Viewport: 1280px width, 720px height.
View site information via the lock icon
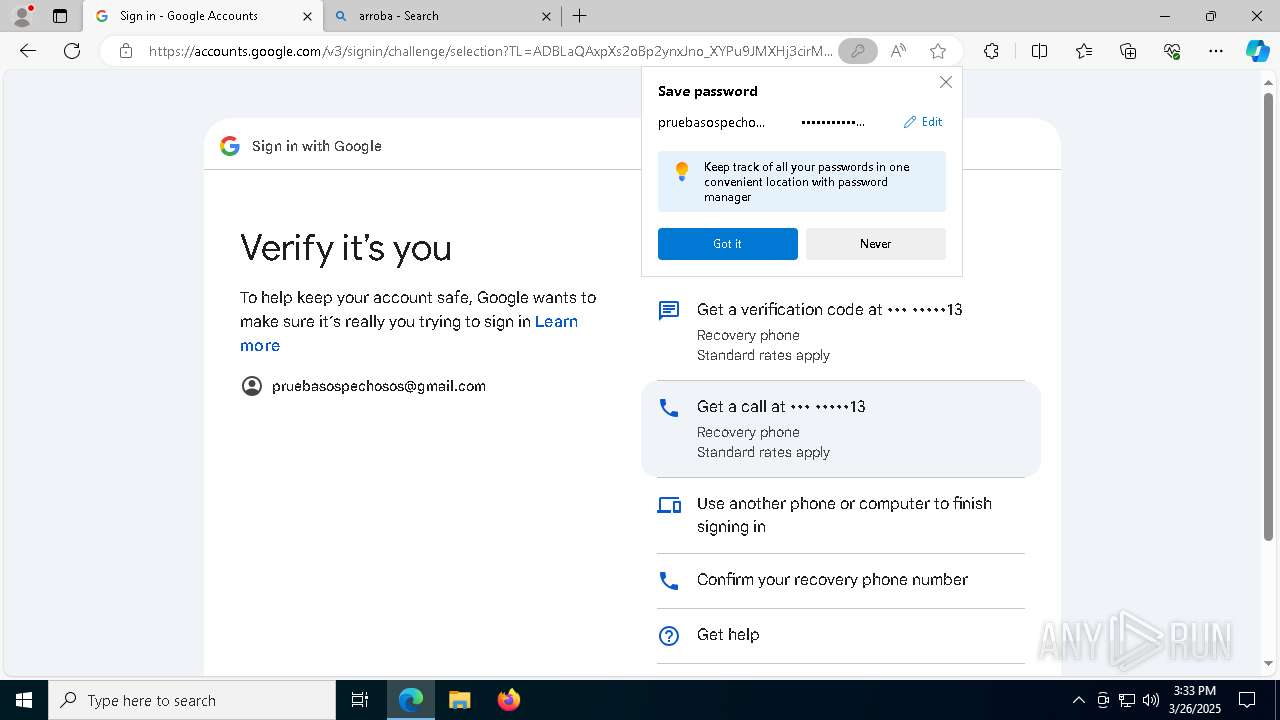coord(126,51)
